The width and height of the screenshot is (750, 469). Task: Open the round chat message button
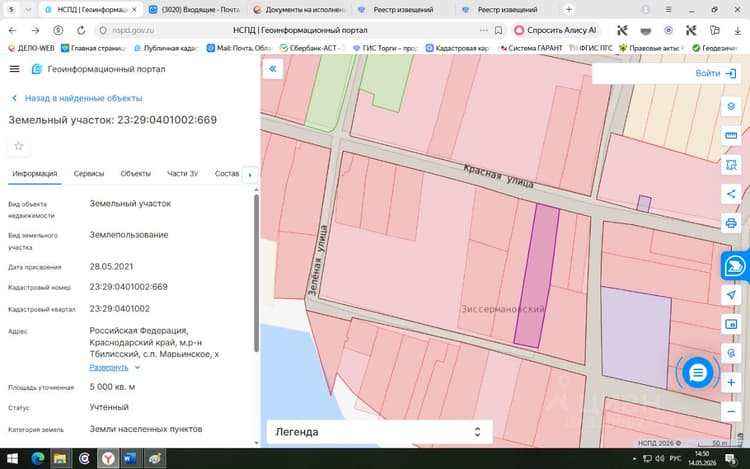click(x=697, y=372)
